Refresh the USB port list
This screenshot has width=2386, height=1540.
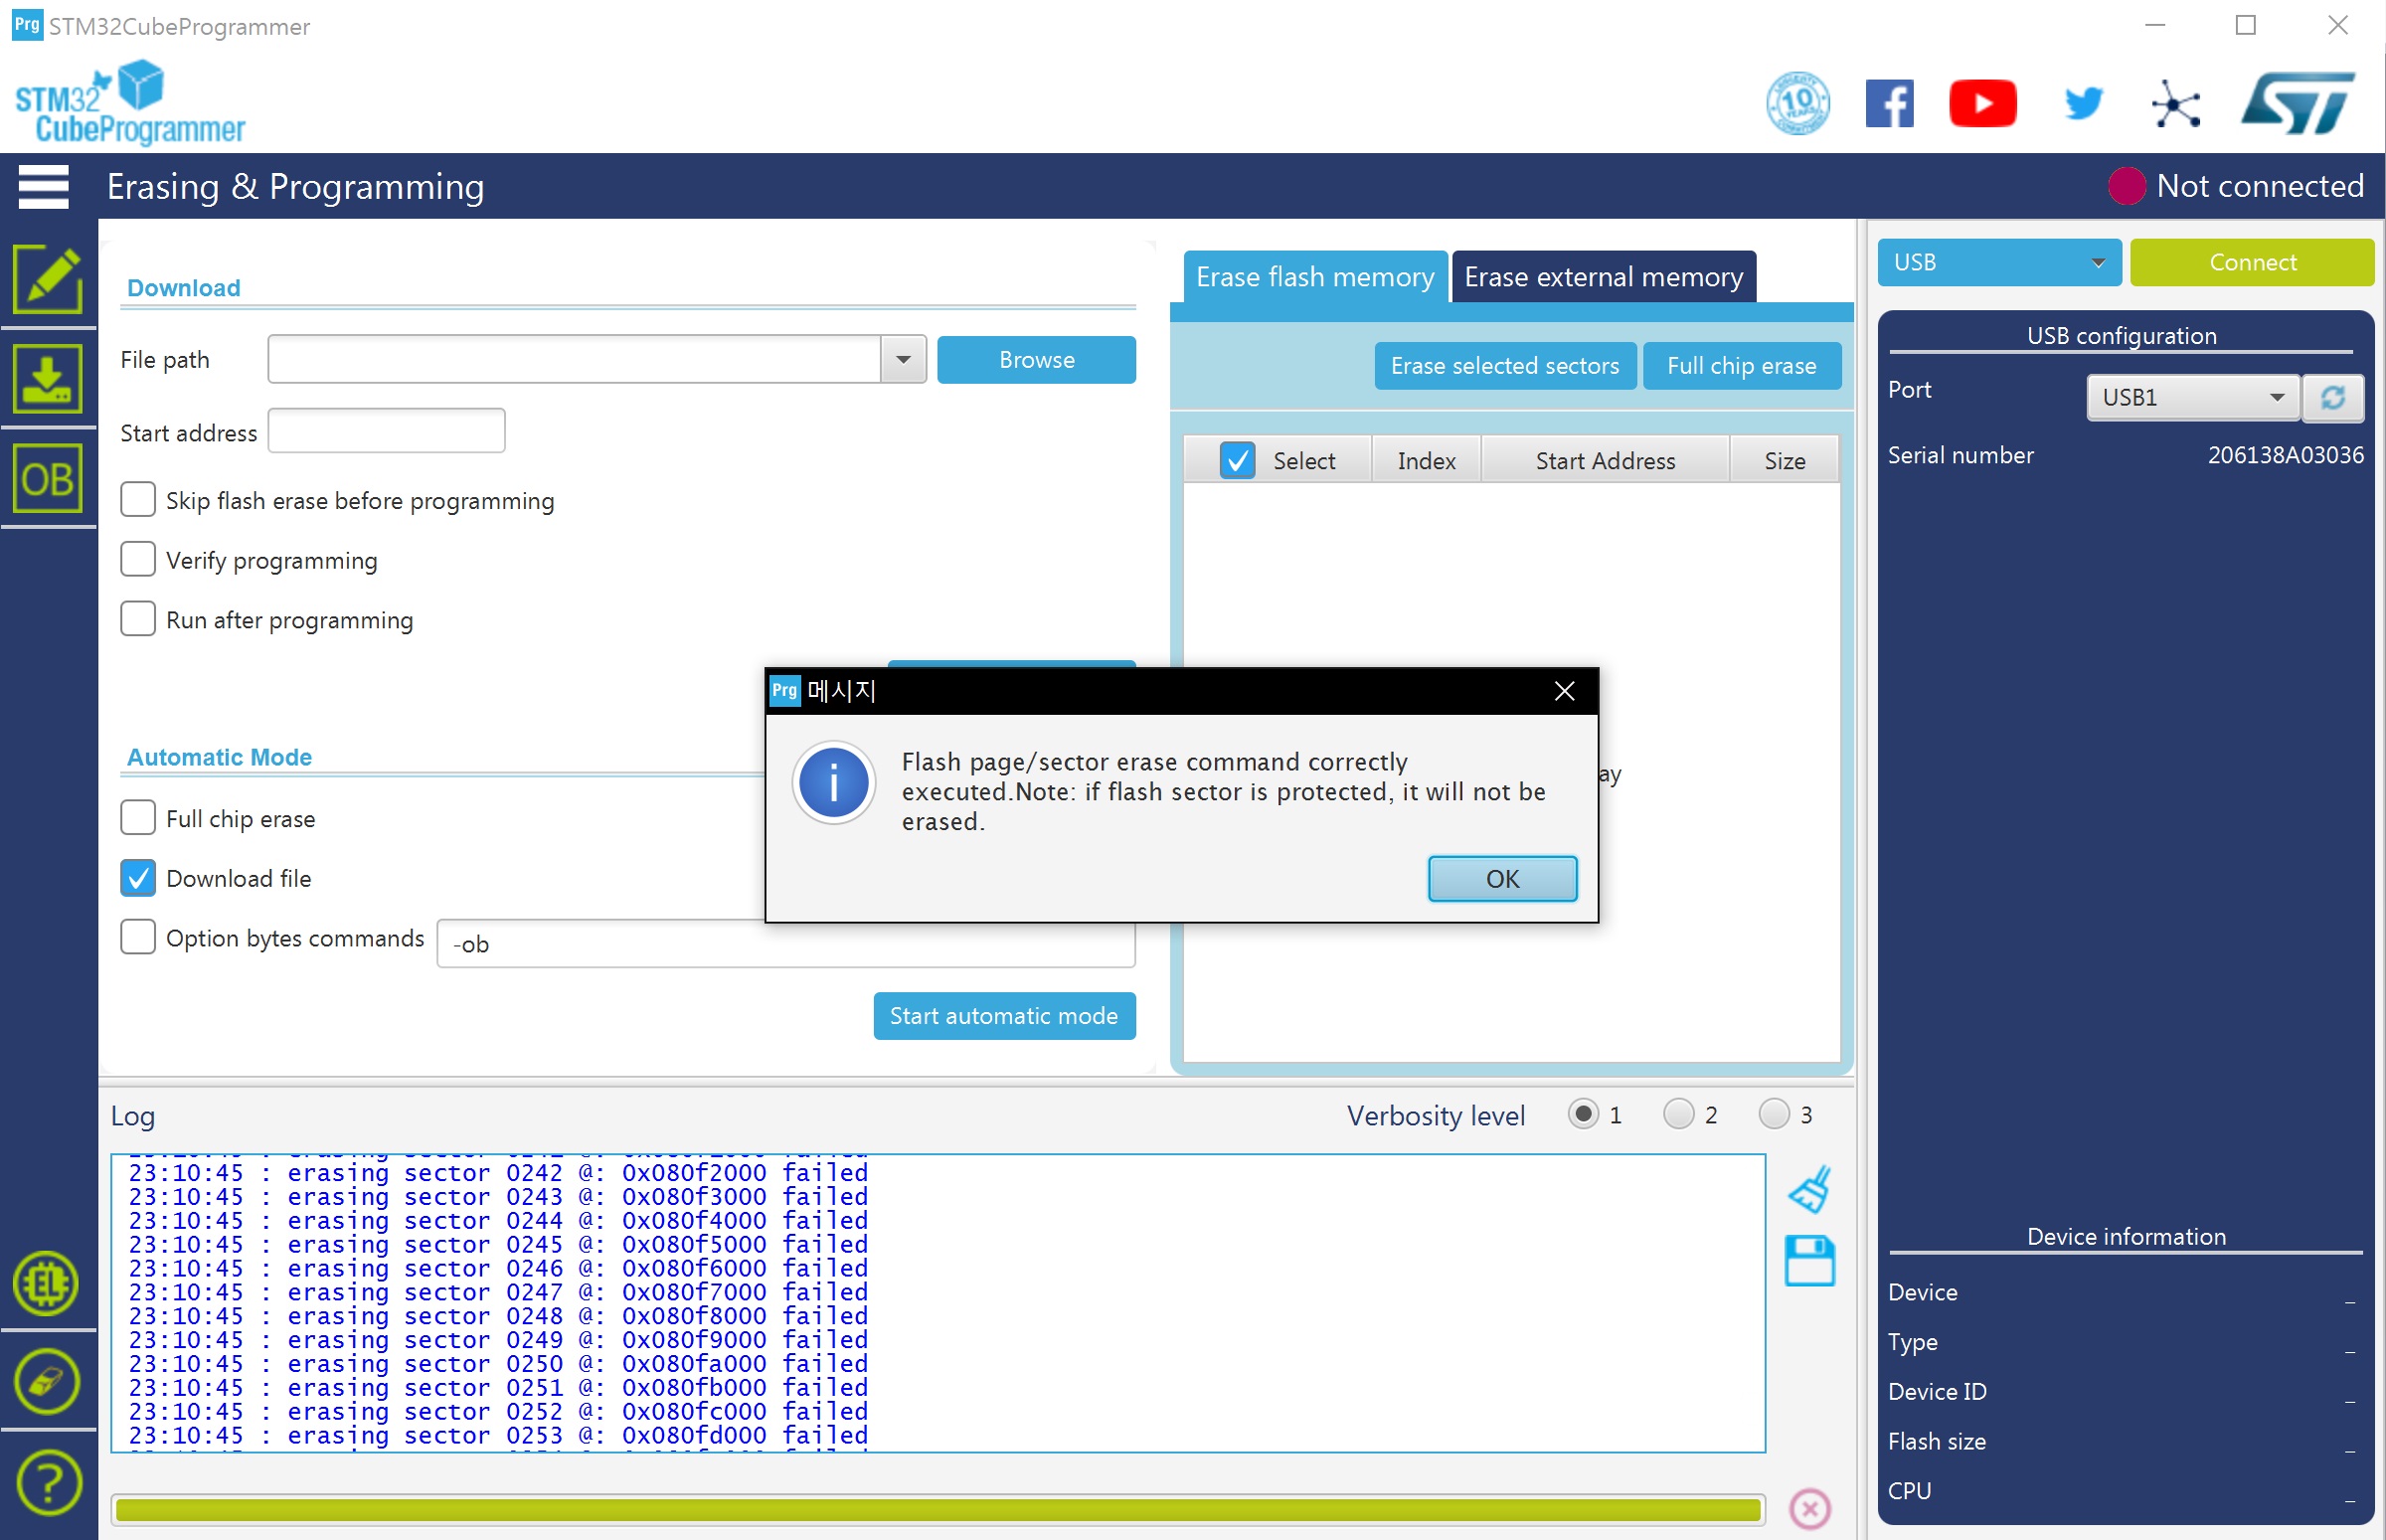pos(2332,398)
